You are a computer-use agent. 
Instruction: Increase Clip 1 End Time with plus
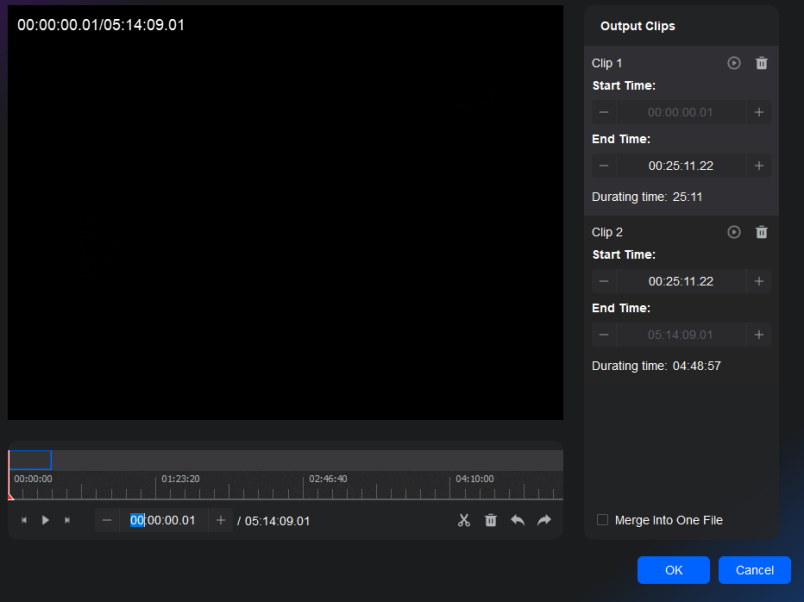(759, 166)
